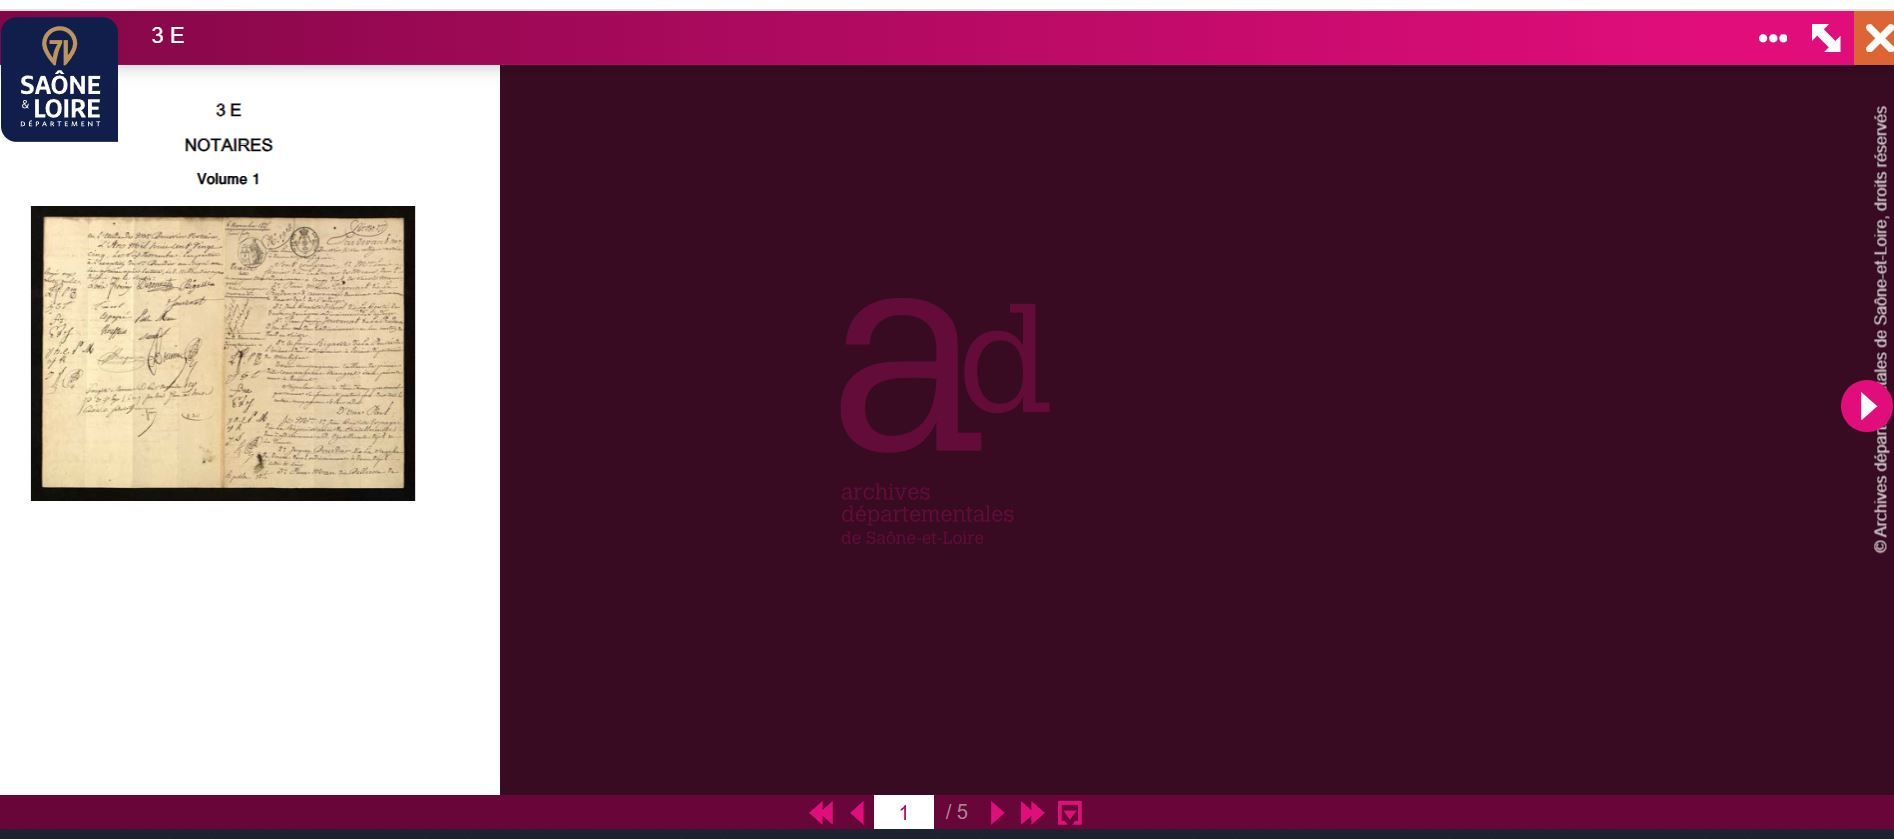Image resolution: width=1894 pixels, height=839 pixels.
Task: Click the 'Volume 1' label
Action: click(x=228, y=179)
